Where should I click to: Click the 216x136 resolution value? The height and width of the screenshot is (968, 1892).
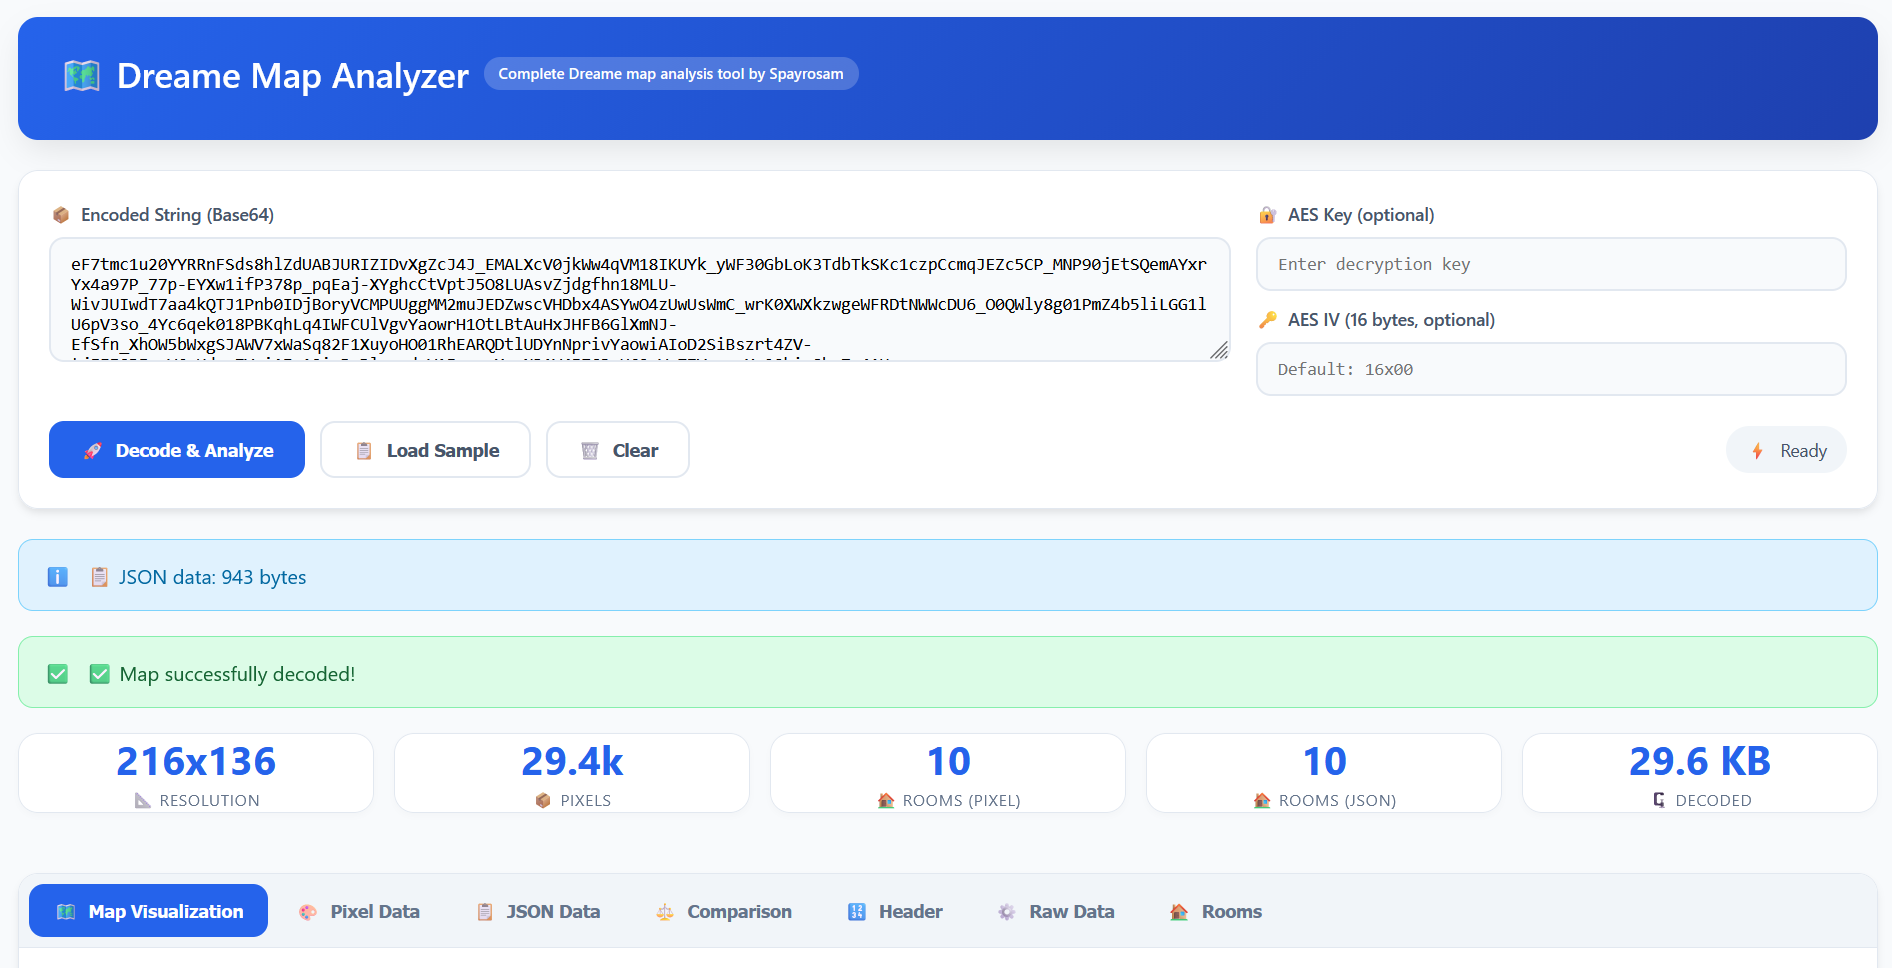[x=196, y=762]
